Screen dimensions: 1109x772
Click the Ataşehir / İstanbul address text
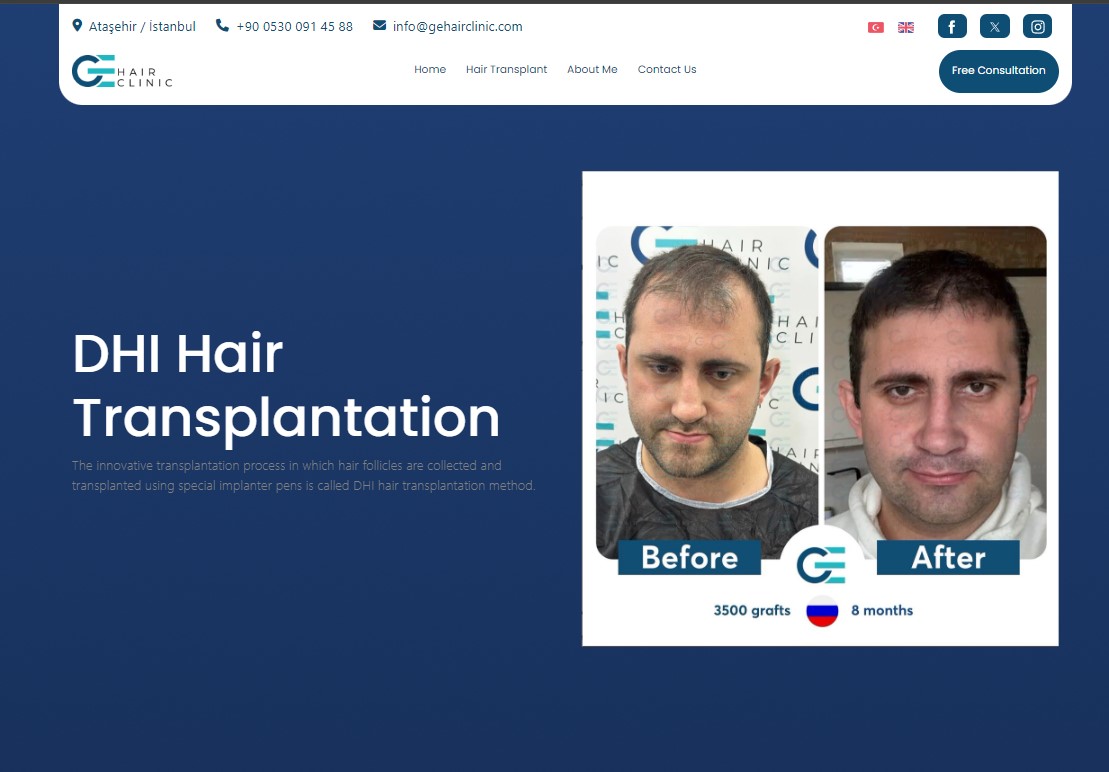142,27
